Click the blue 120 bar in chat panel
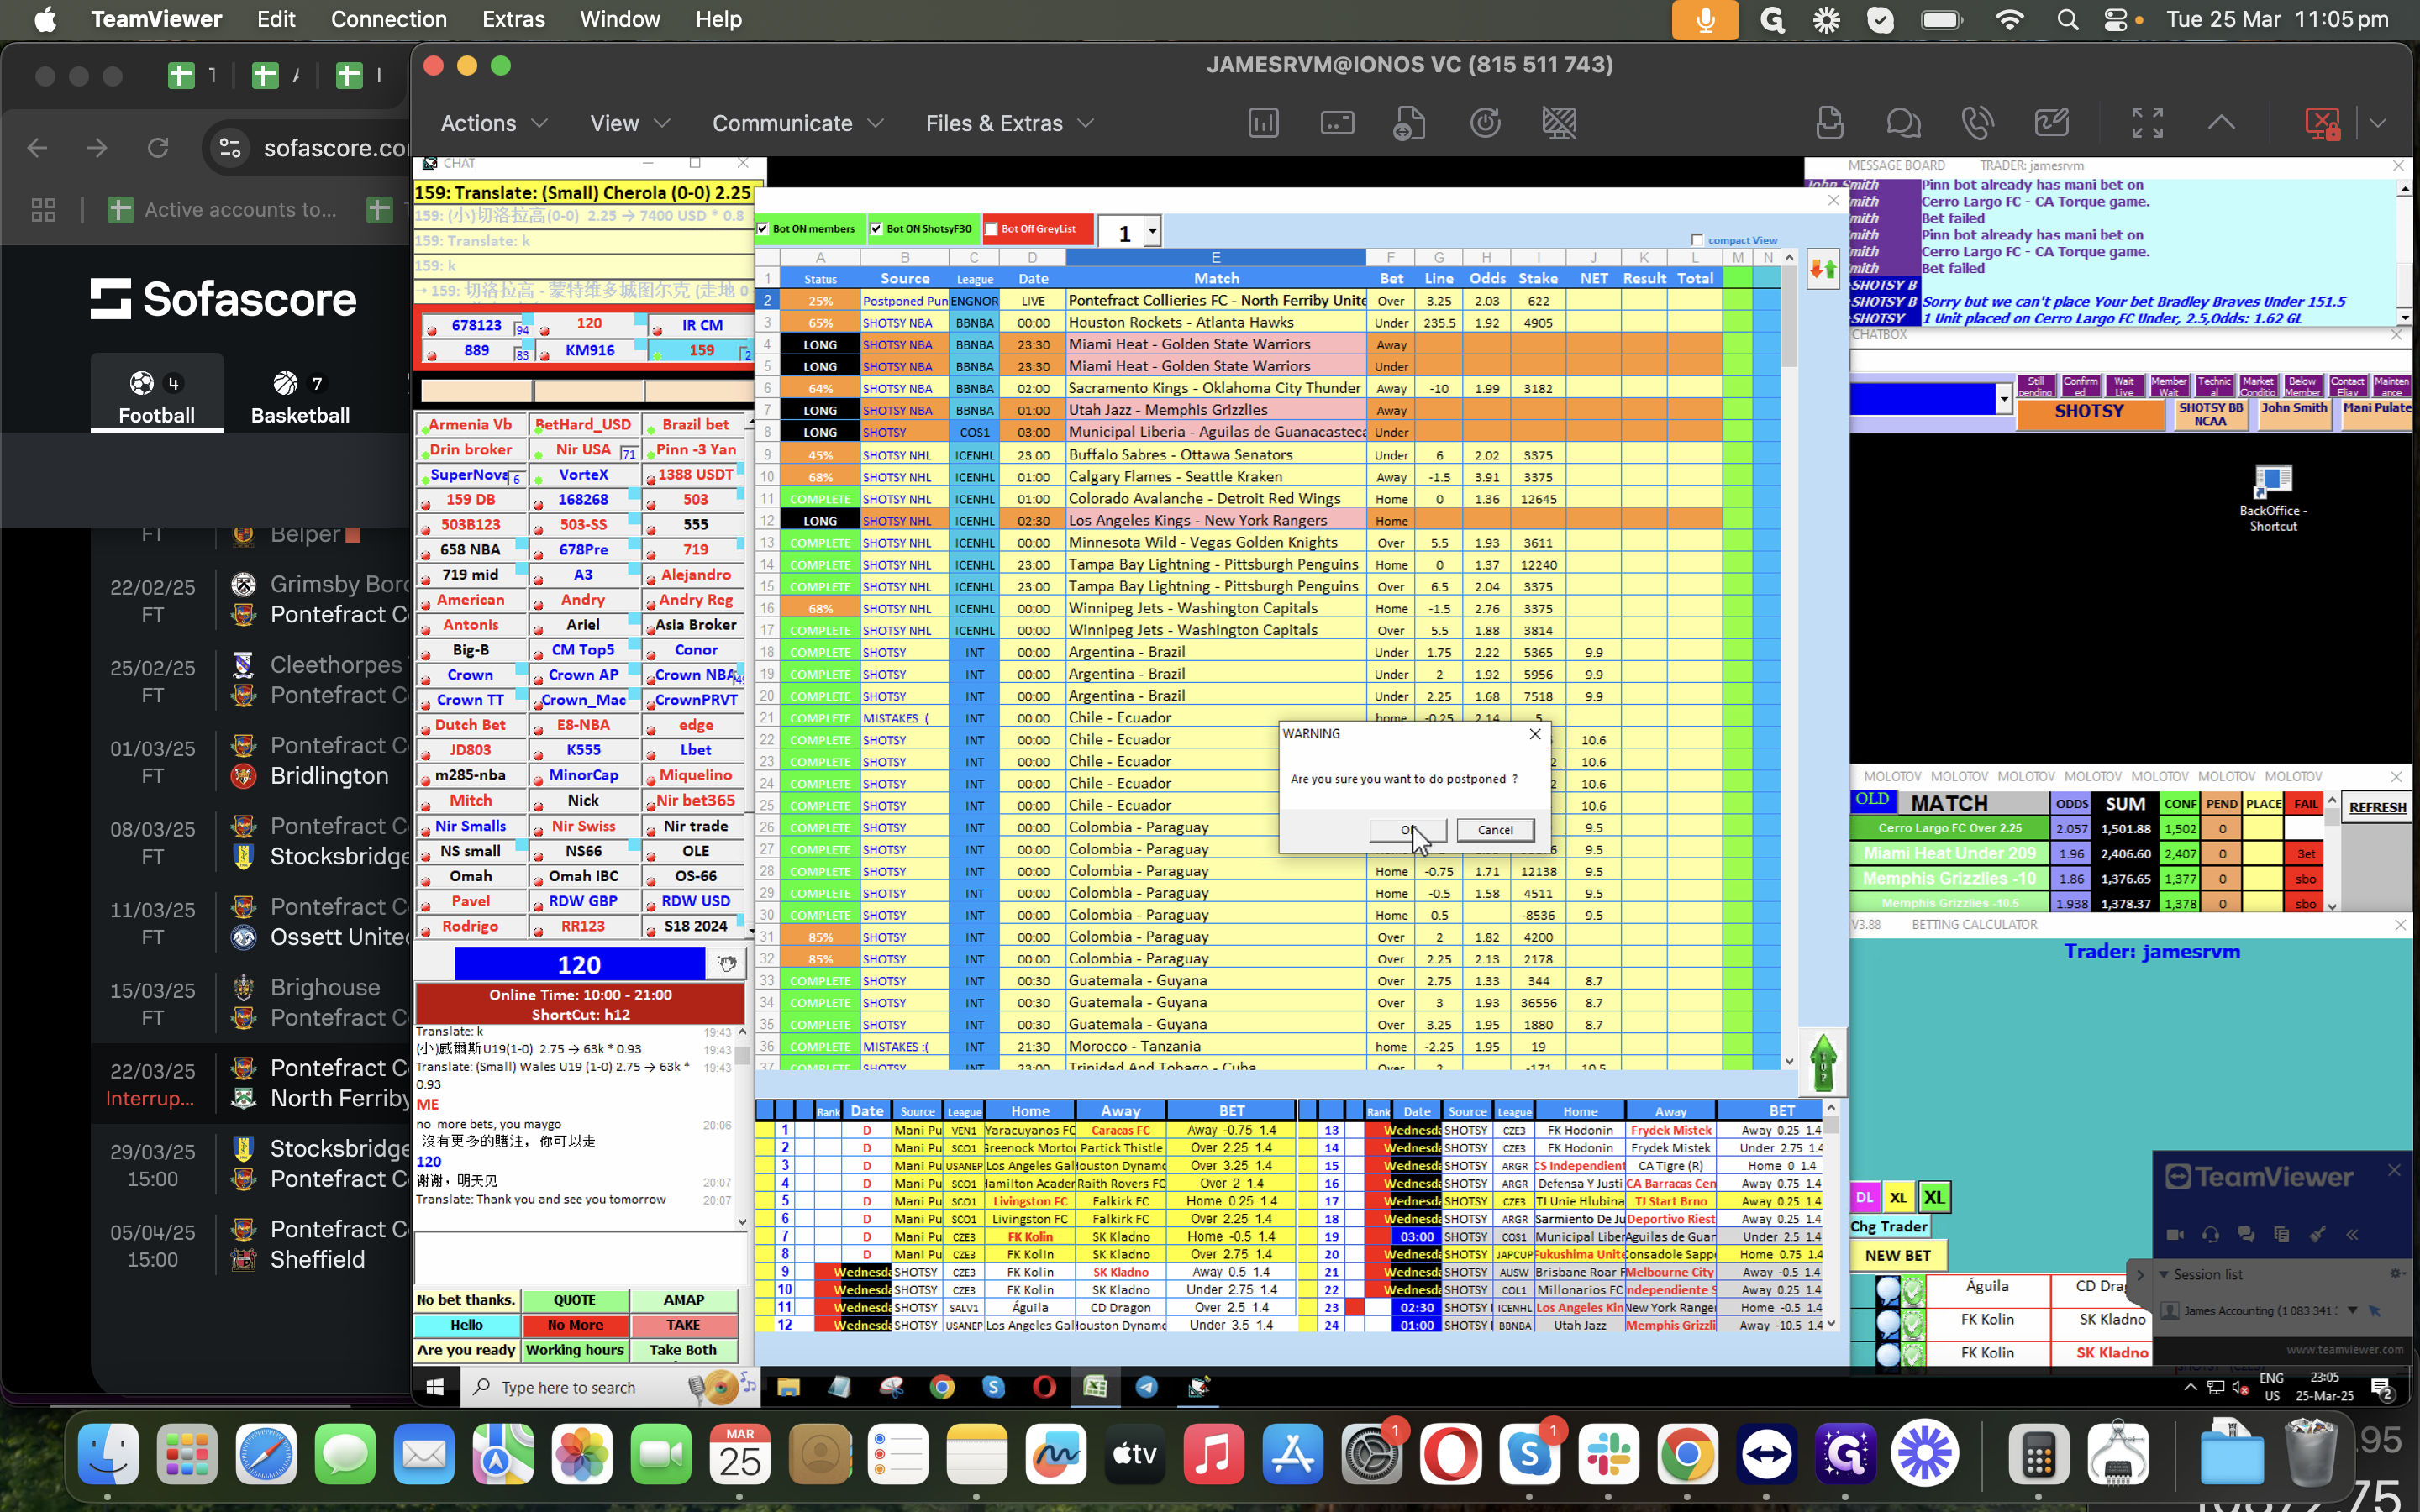This screenshot has height=1512, width=2420. click(579, 964)
